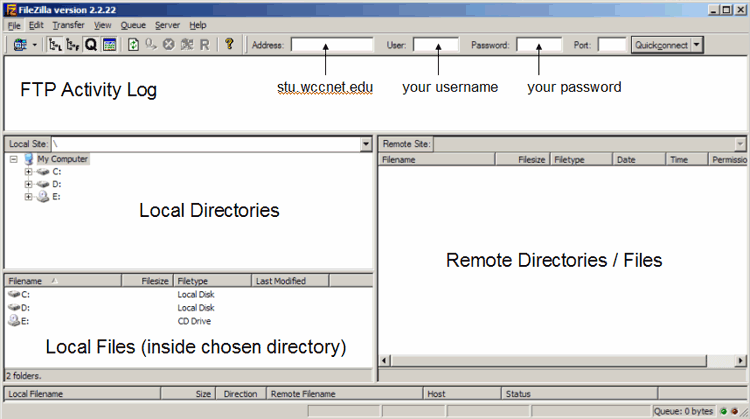Click the Help question mark icon
The height and width of the screenshot is (419, 750).
[x=229, y=44]
